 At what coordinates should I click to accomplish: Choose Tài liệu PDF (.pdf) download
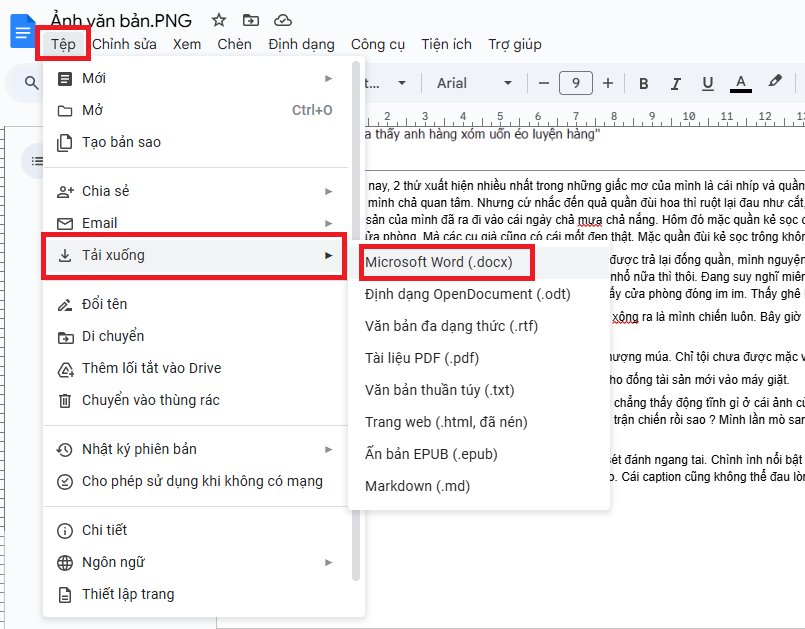[x=421, y=358]
